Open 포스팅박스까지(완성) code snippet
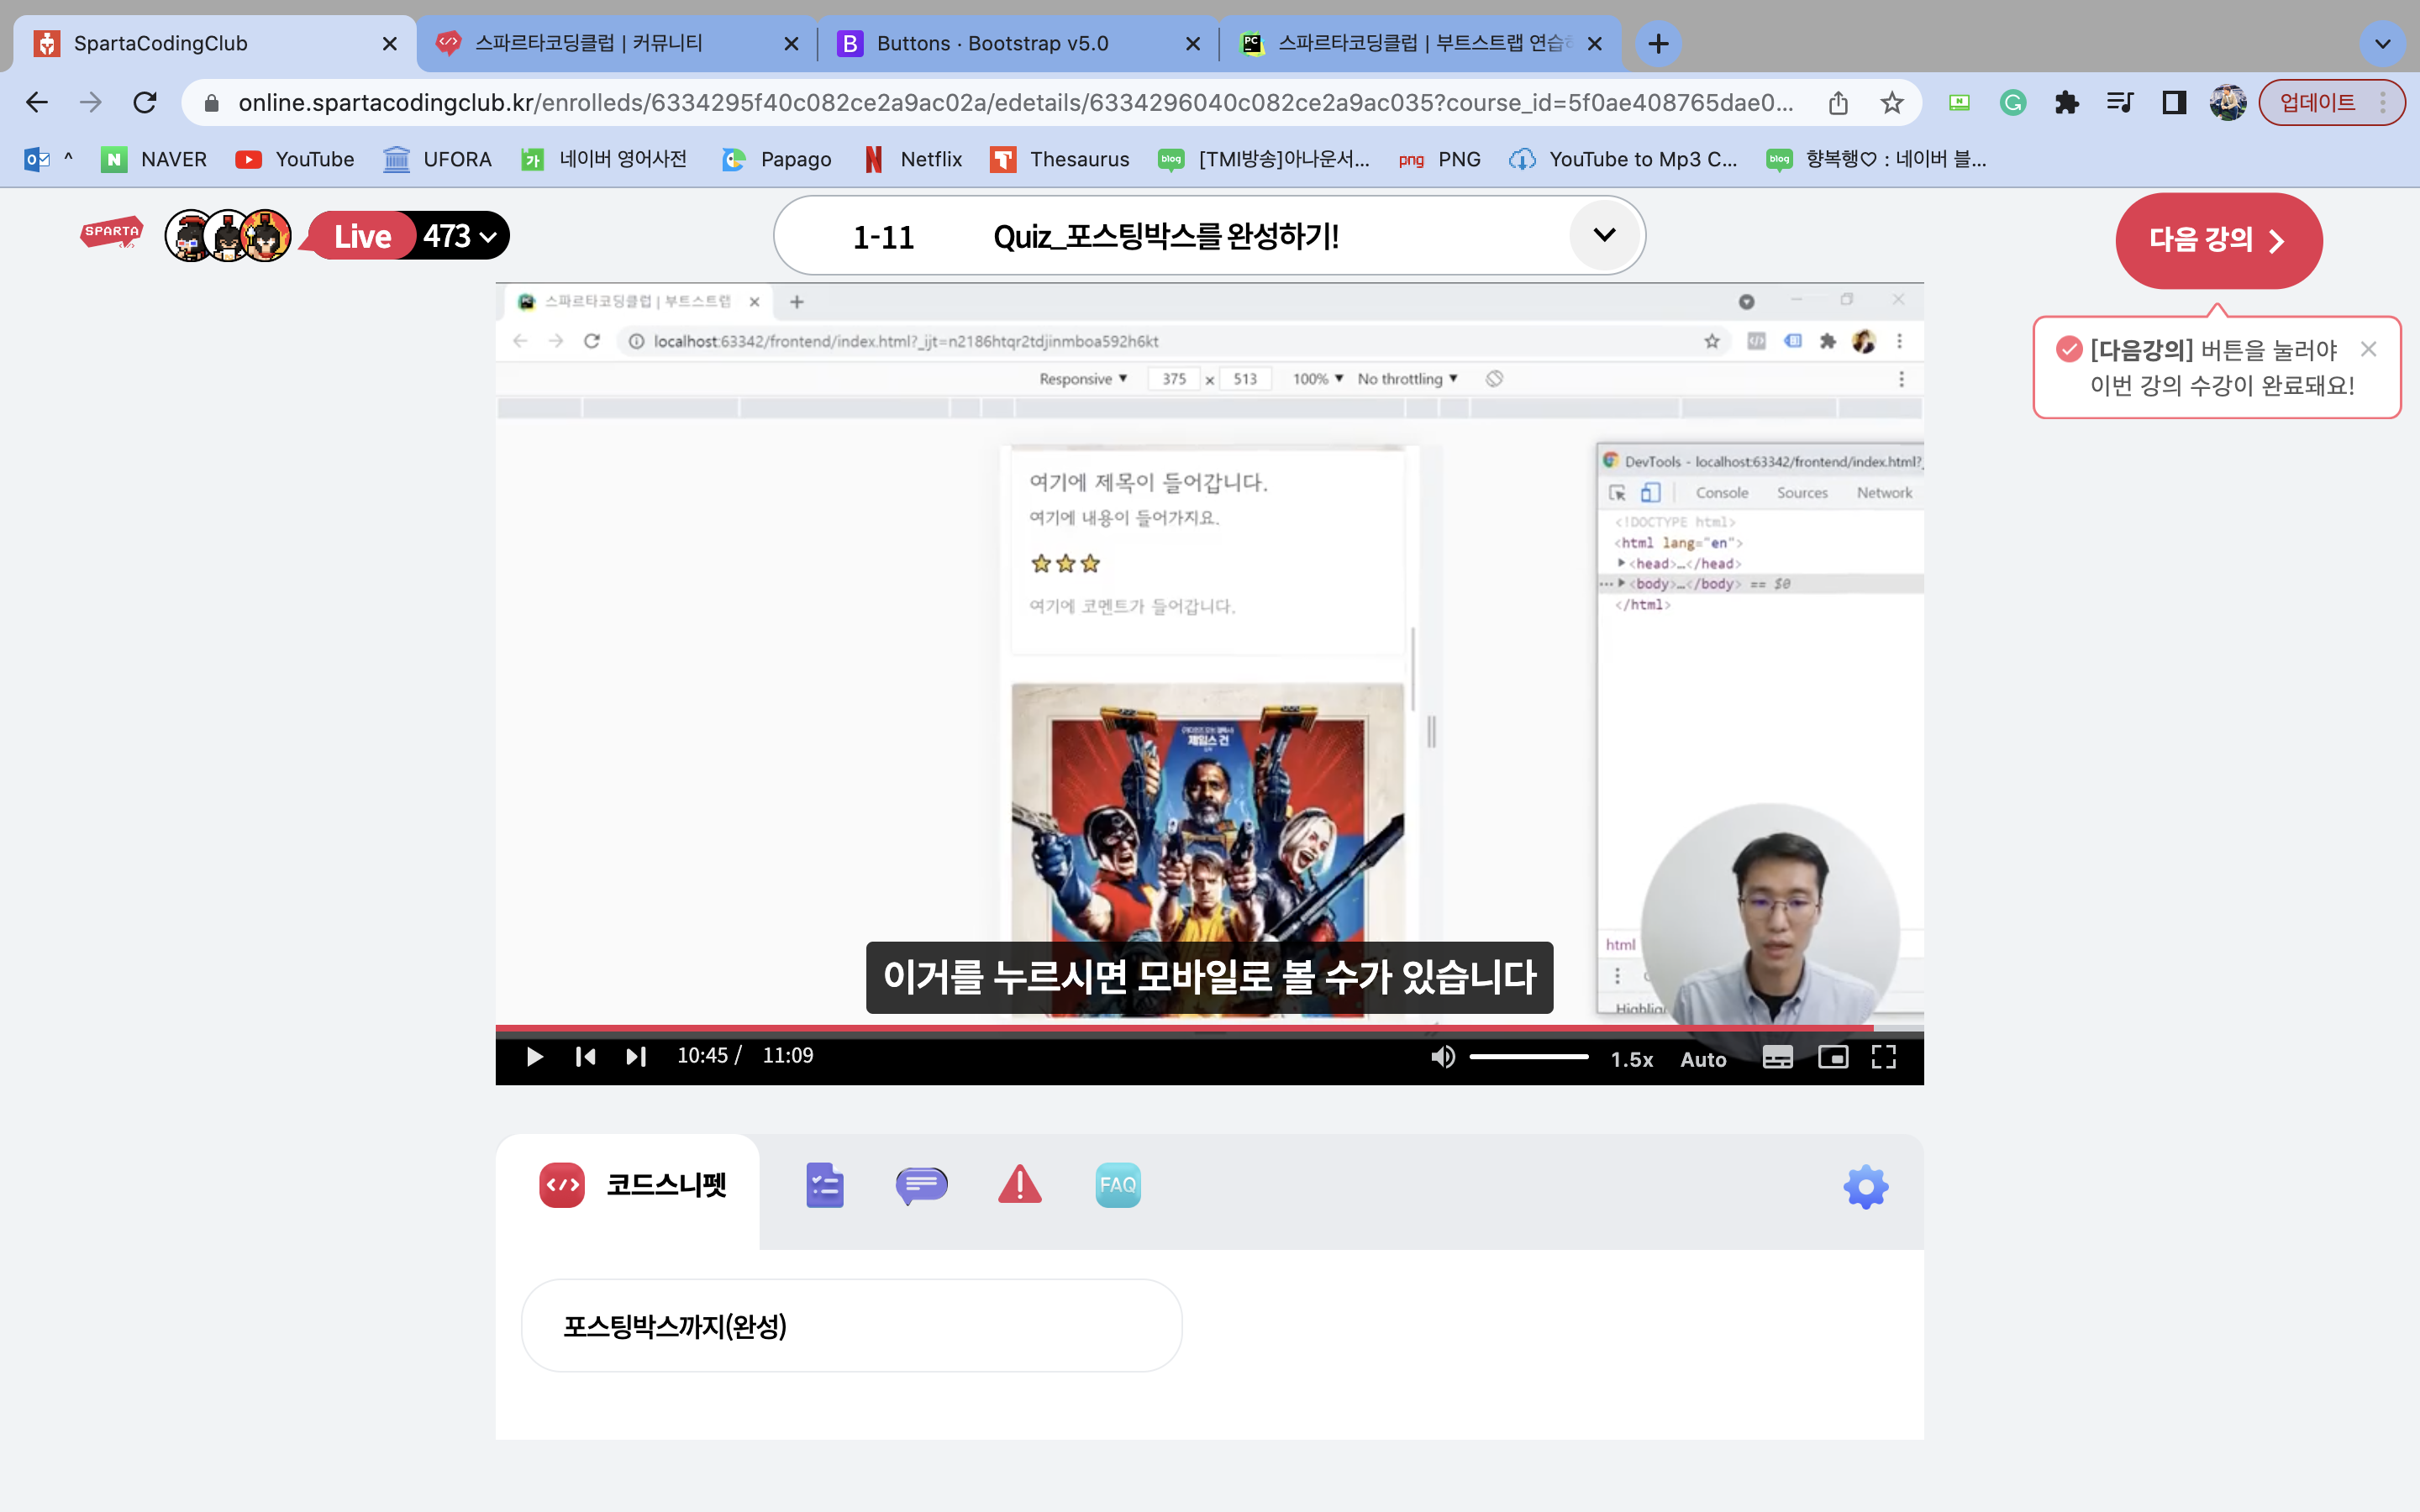The image size is (2420, 1512). coord(851,1326)
